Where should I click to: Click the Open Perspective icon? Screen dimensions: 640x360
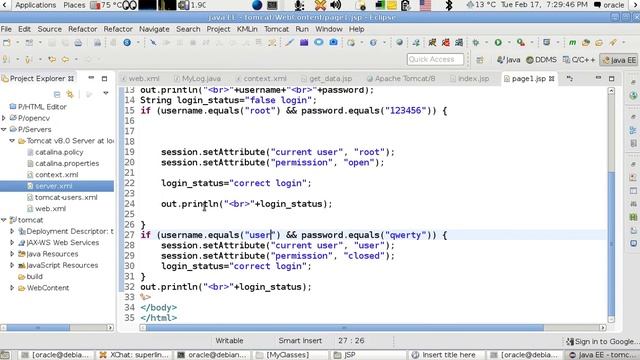pyautogui.click(x=480, y=60)
